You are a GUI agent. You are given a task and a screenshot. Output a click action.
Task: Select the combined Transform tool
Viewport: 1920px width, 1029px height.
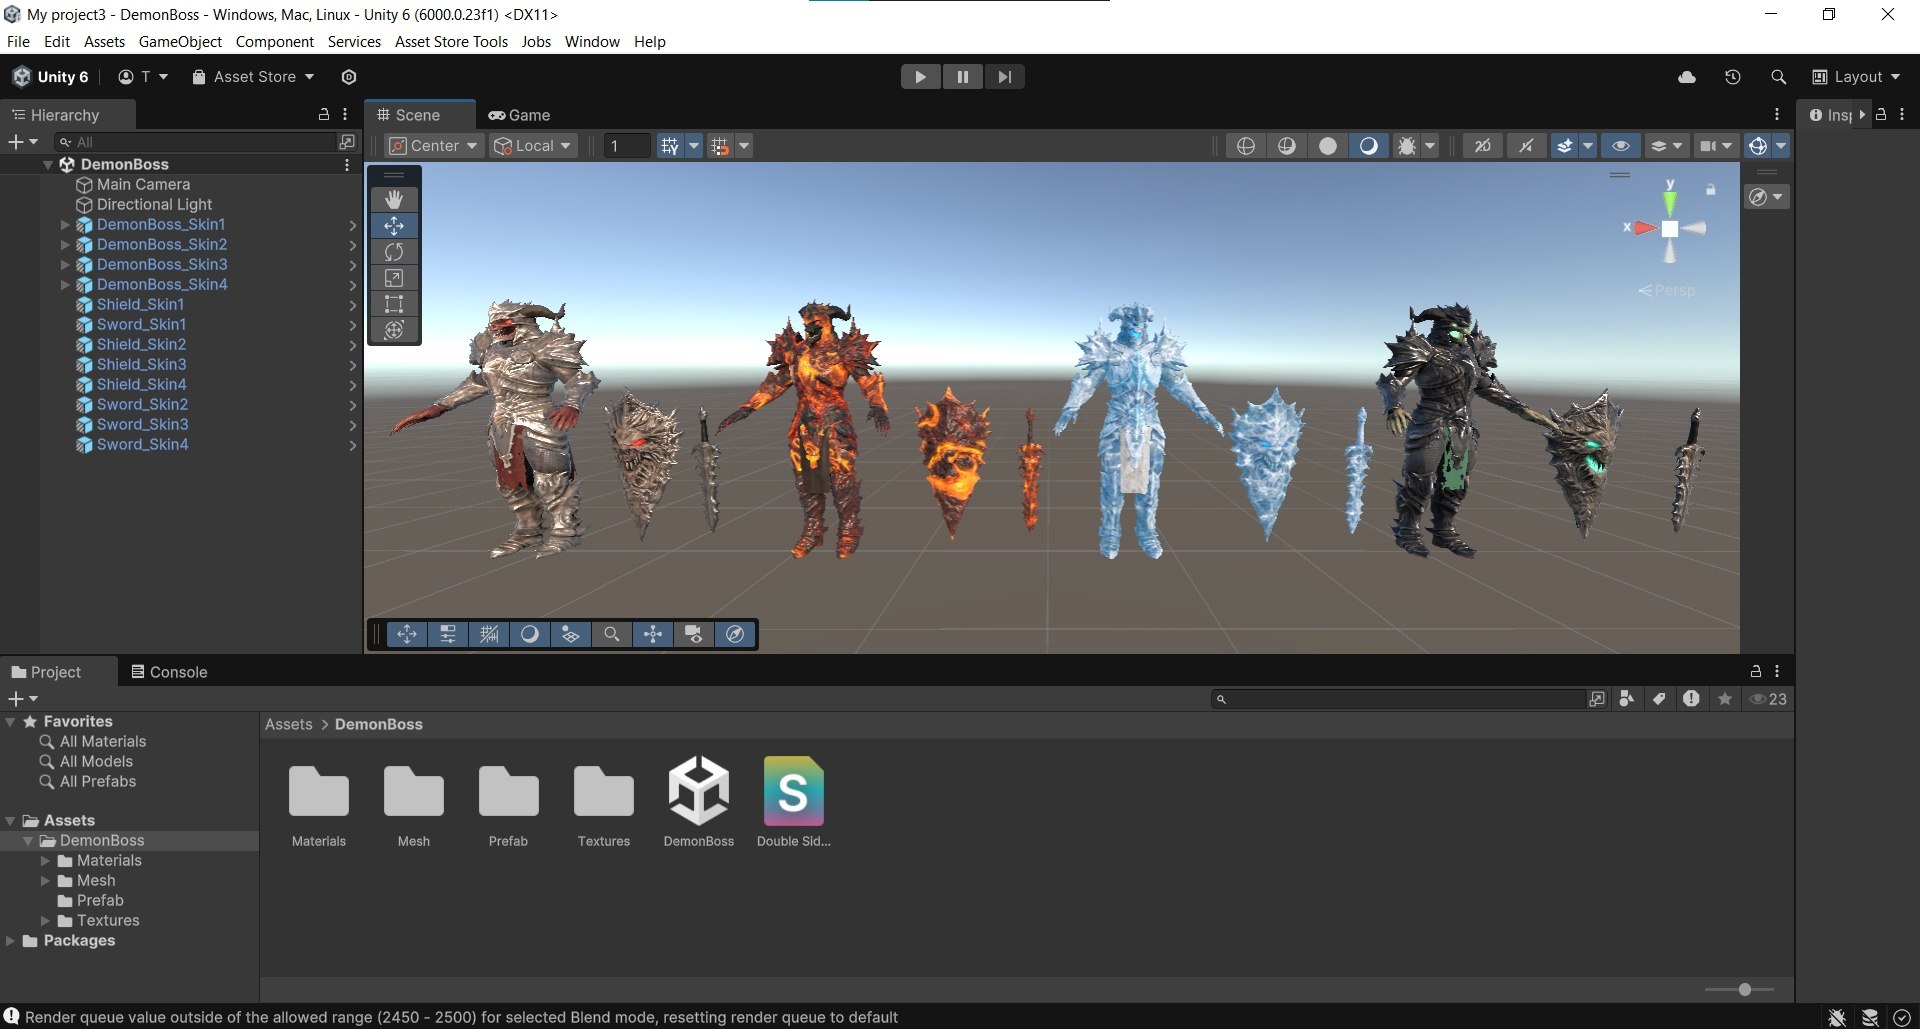tap(394, 330)
